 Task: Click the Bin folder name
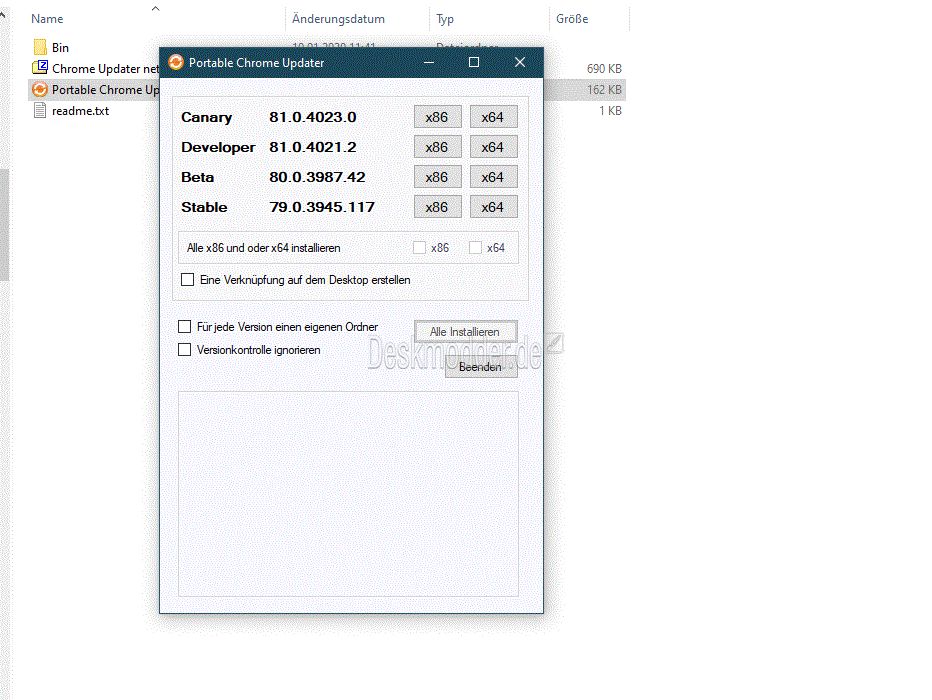[x=60, y=48]
